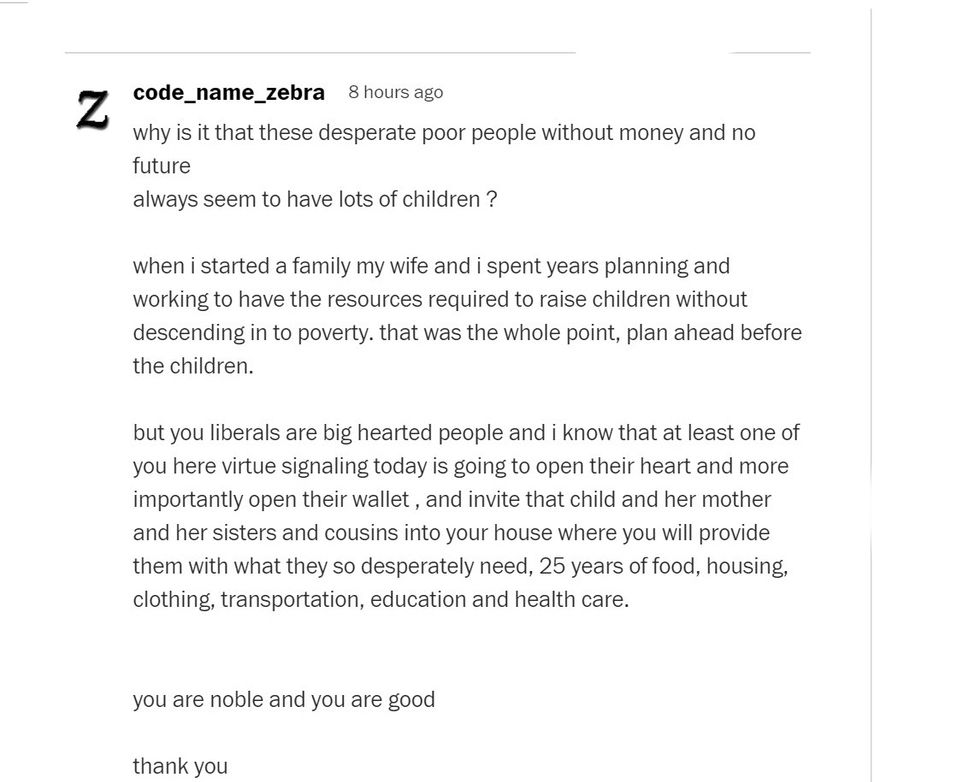The width and height of the screenshot is (980, 782).
Task: Click the line "clothing, transportation, education and health care."
Action: coord(380,600)
